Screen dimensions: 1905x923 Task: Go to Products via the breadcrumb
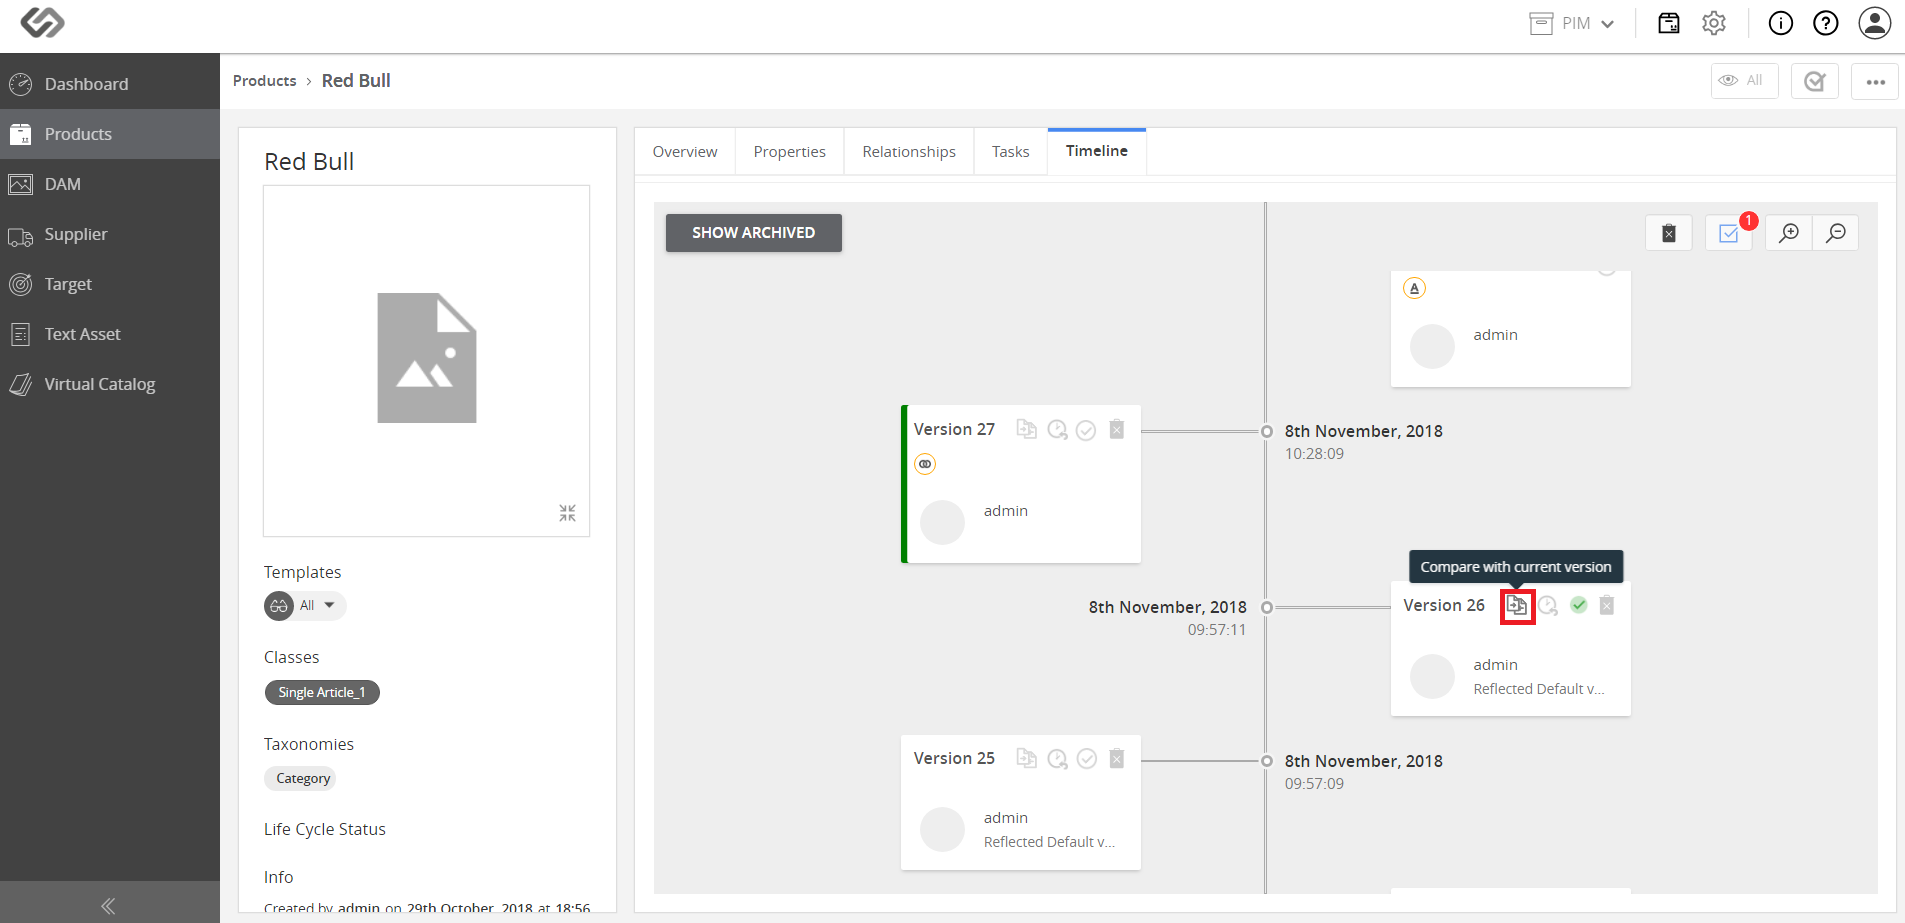[265, 81]
